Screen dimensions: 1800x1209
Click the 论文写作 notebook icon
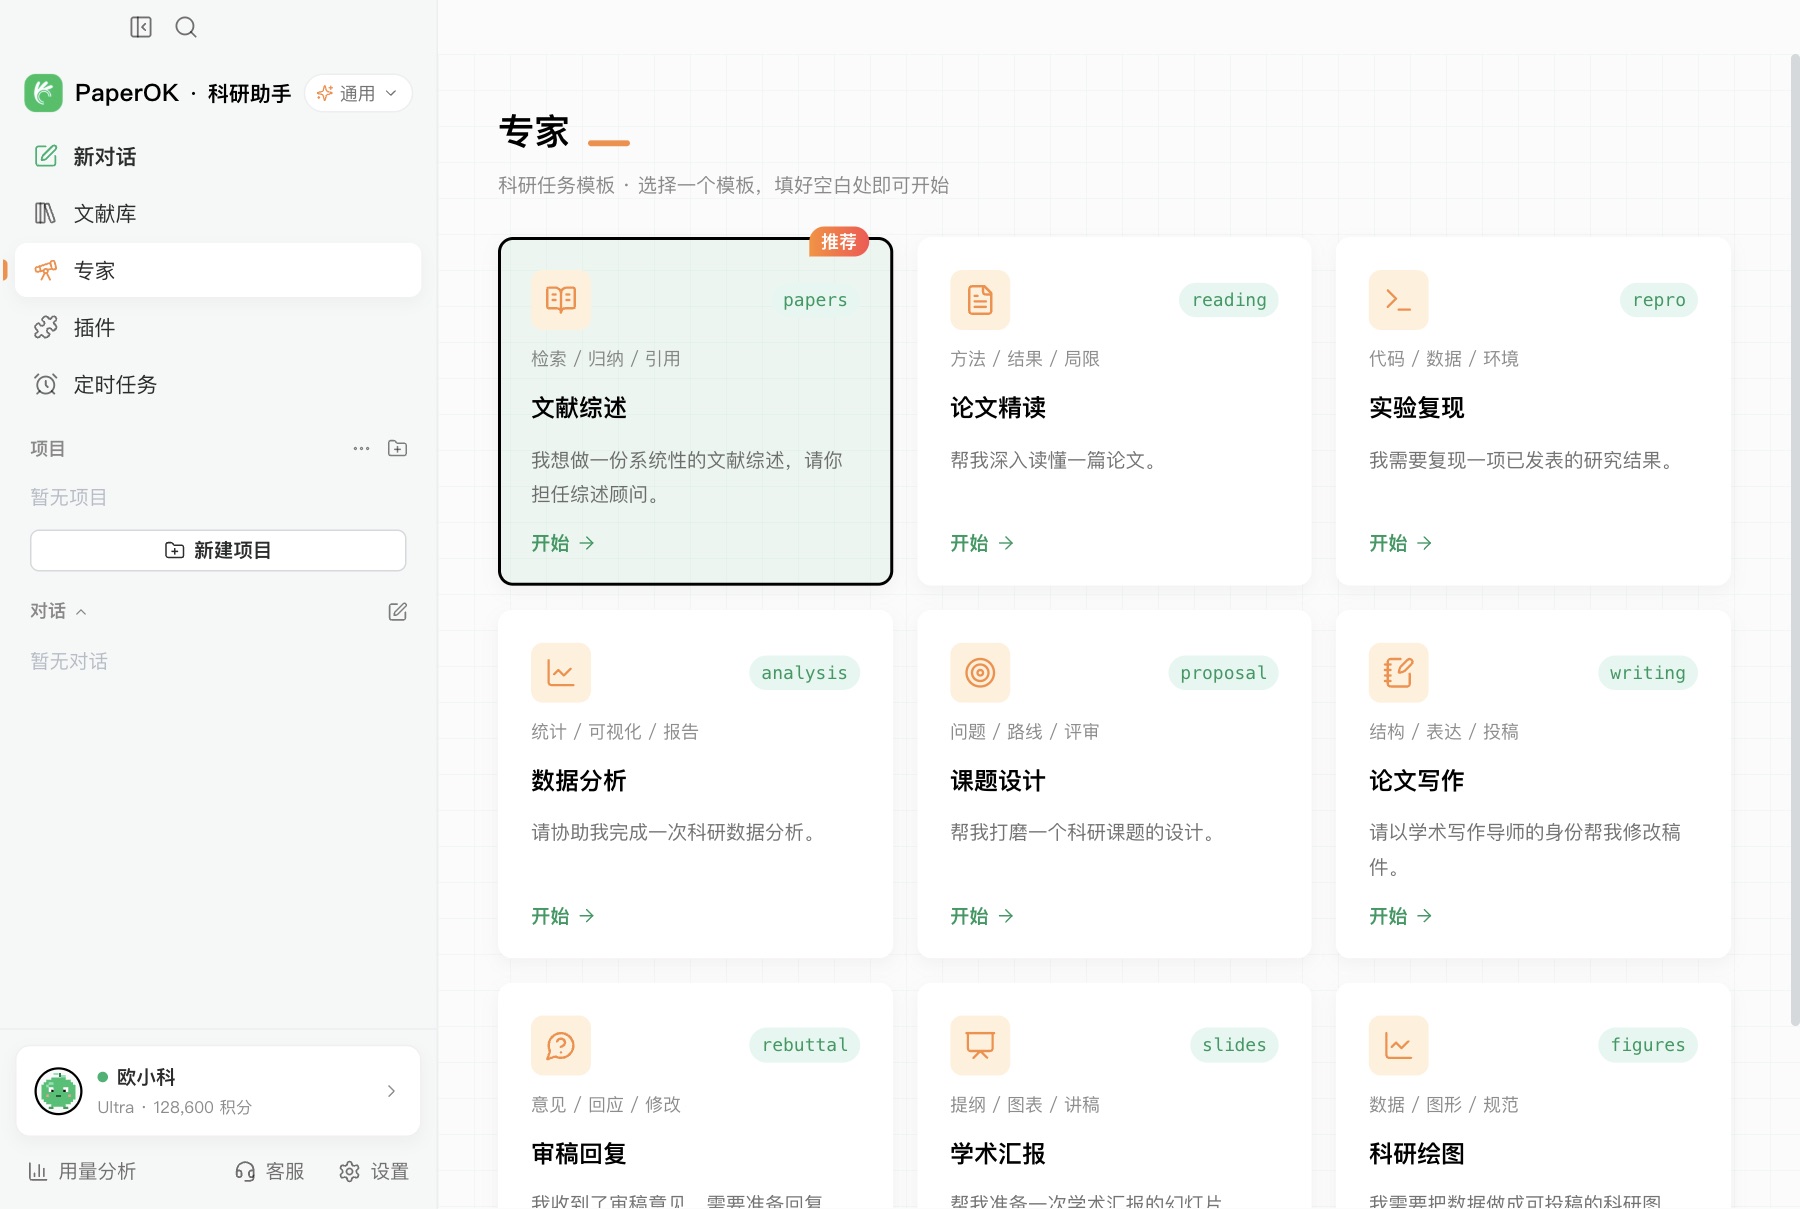click(x=1399, y=673)
